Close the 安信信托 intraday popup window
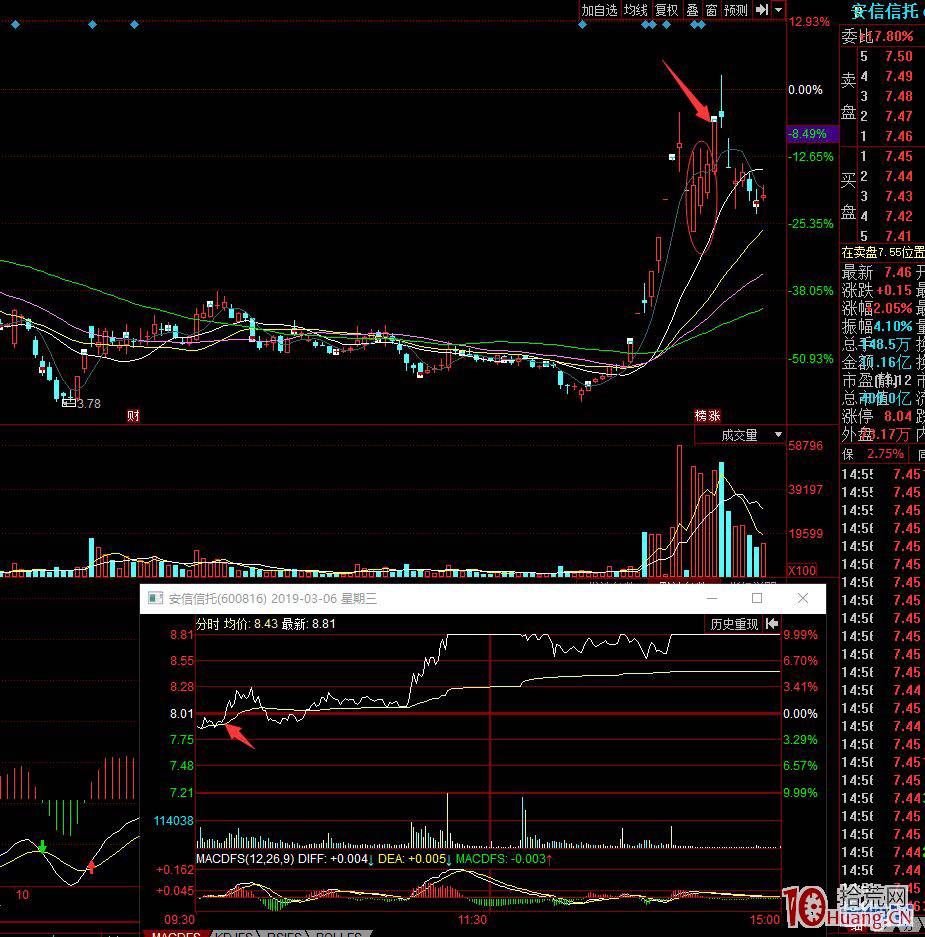Viewport: 925px width, 937px height. pos(803,598)
